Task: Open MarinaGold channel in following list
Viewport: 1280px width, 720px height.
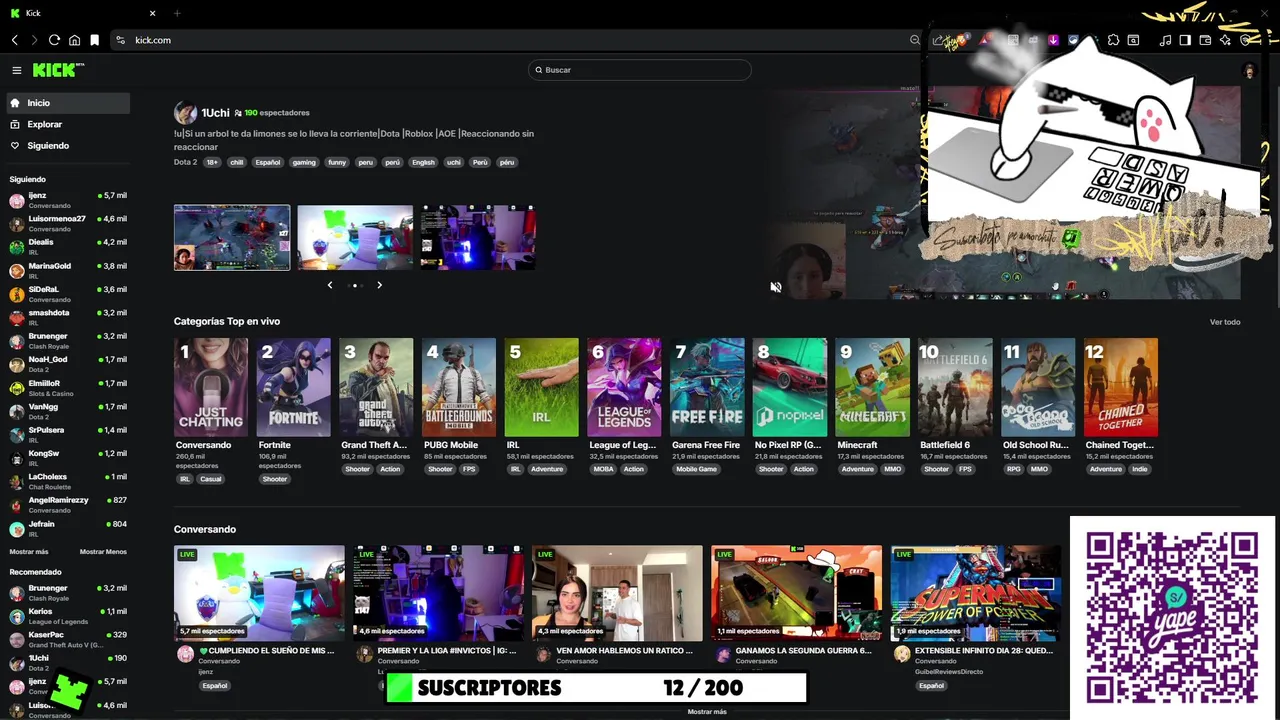Action: coord(67,271)
